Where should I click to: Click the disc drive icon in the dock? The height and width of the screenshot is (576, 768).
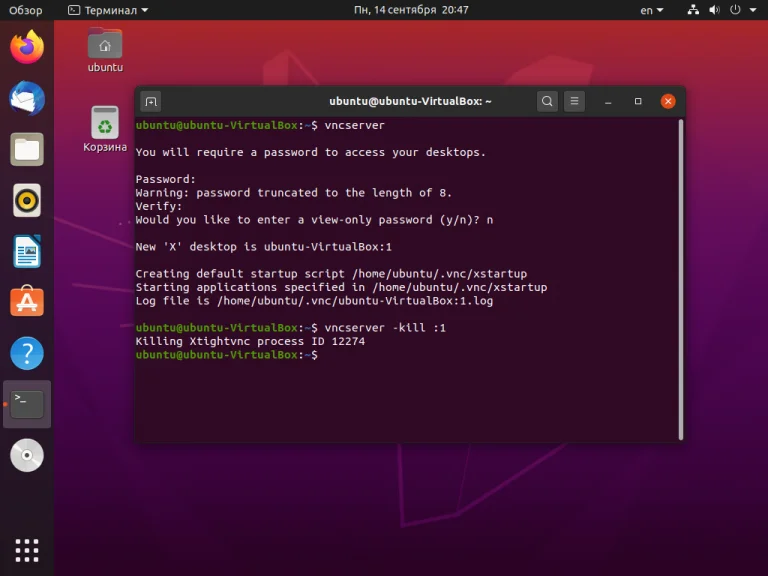pos(27,455)
